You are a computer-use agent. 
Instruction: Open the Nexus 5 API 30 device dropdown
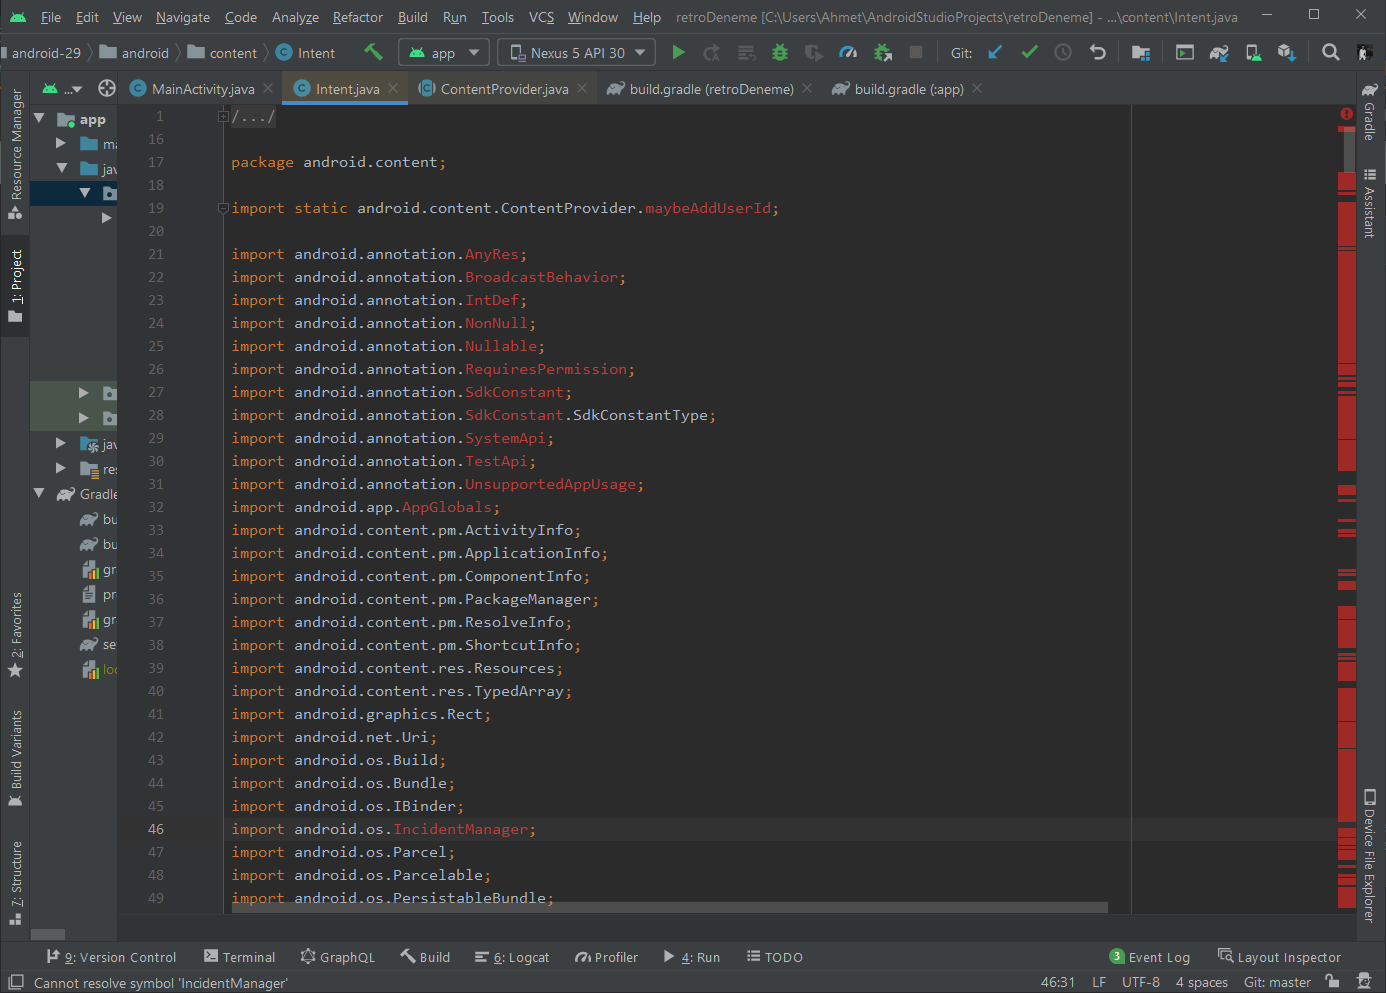click(x=577, y=53)
